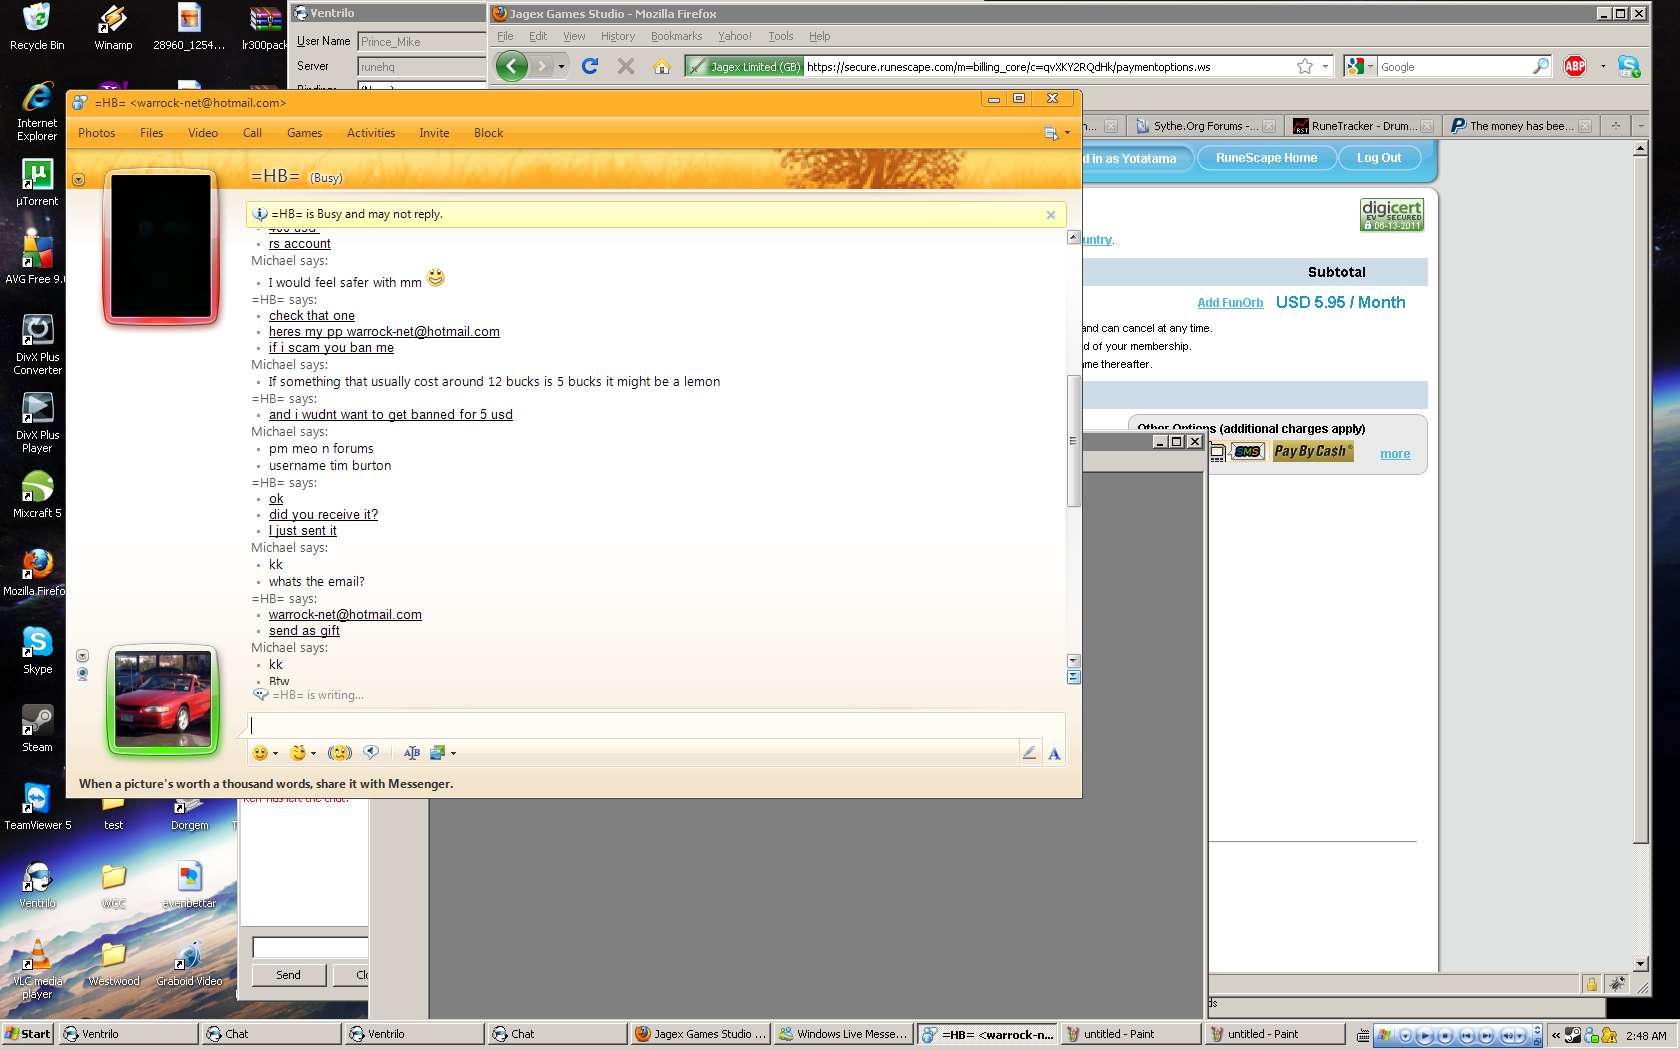Expand contact display picture options arrow
Screen dimensions: 1680x1050
78,180
